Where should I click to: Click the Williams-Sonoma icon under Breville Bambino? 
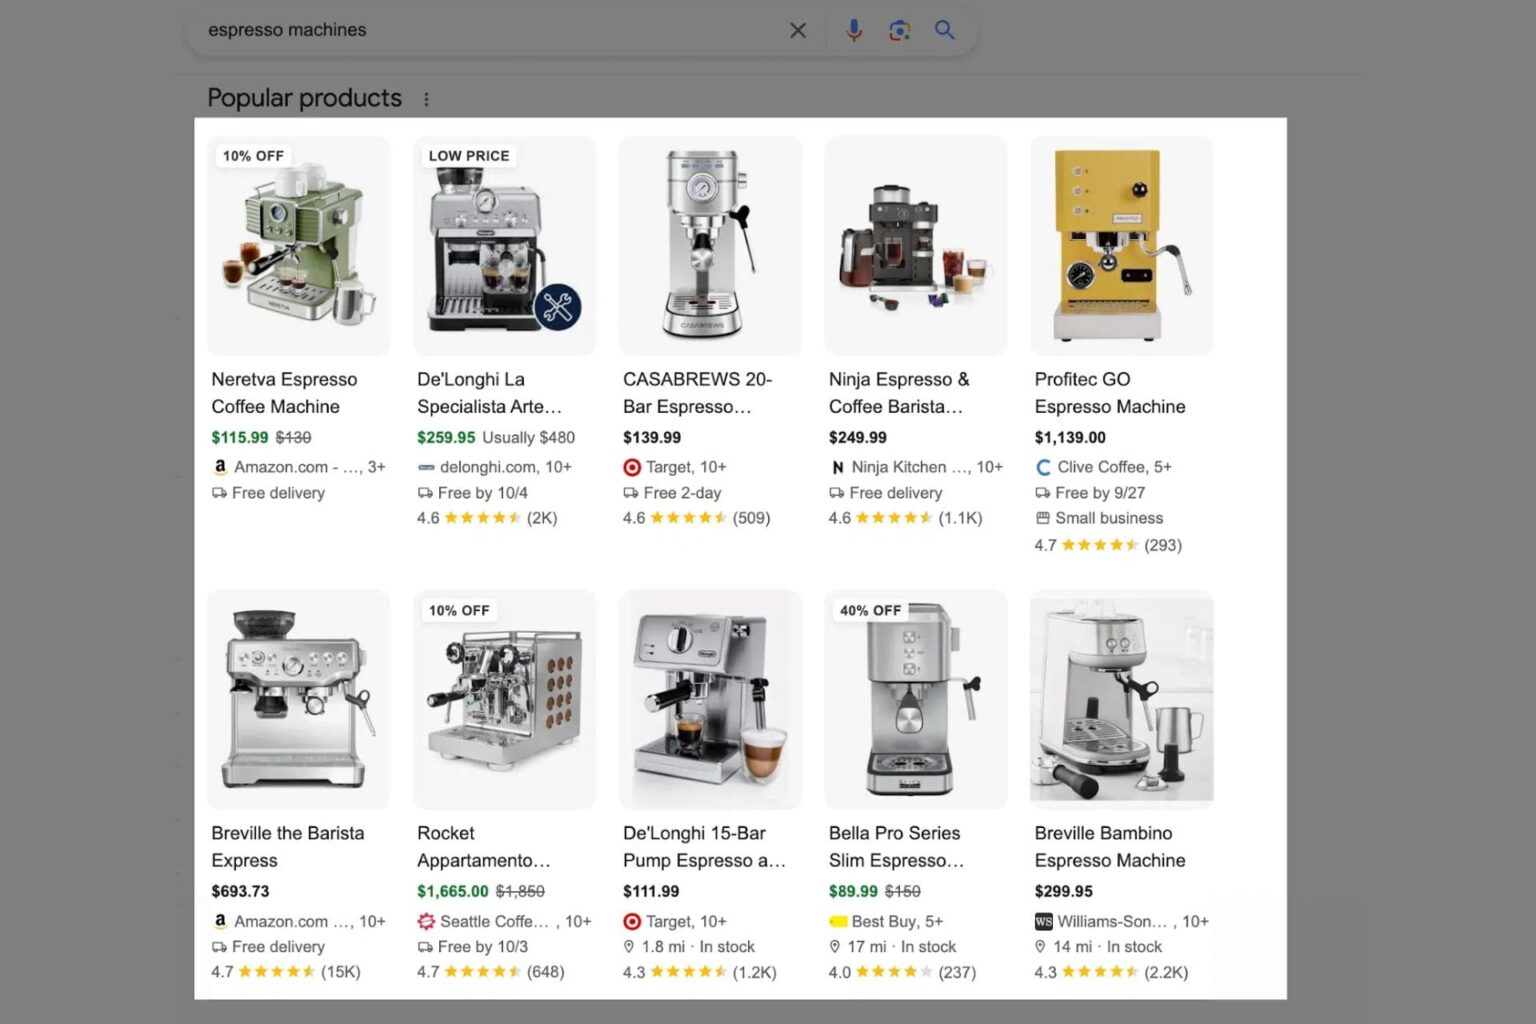(x=1042, y=921)
